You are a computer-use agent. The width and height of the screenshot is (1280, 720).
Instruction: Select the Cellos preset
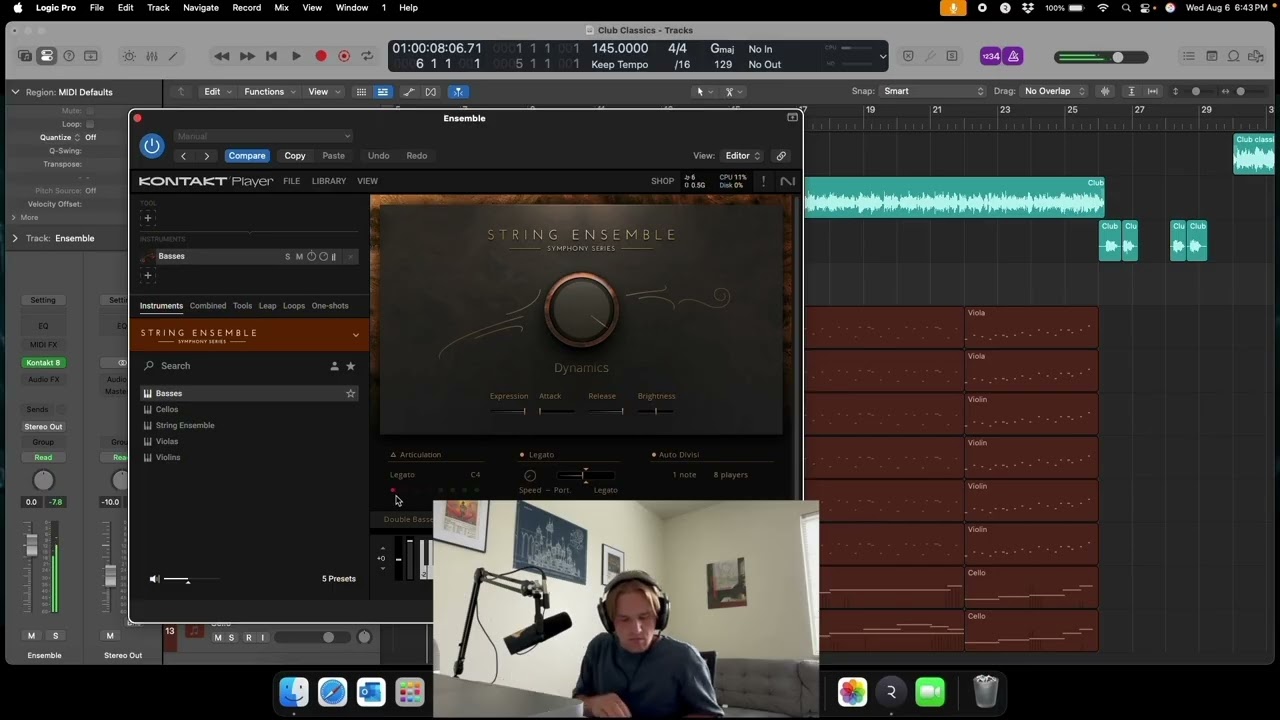(x=167, y=409)
